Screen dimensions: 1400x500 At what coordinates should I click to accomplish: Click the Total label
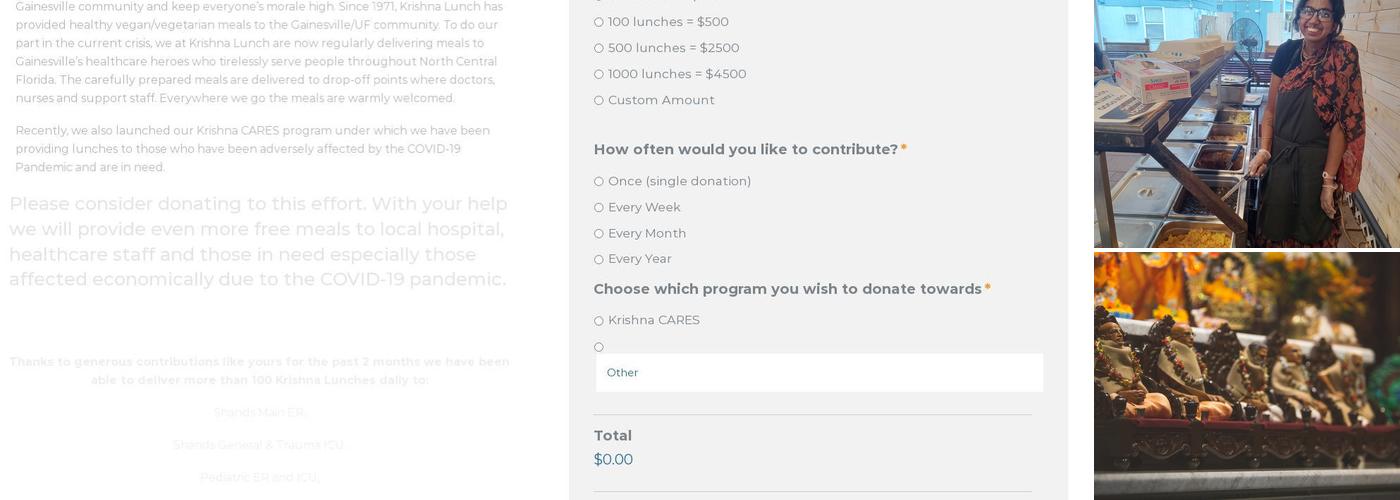tap(612, 436)
